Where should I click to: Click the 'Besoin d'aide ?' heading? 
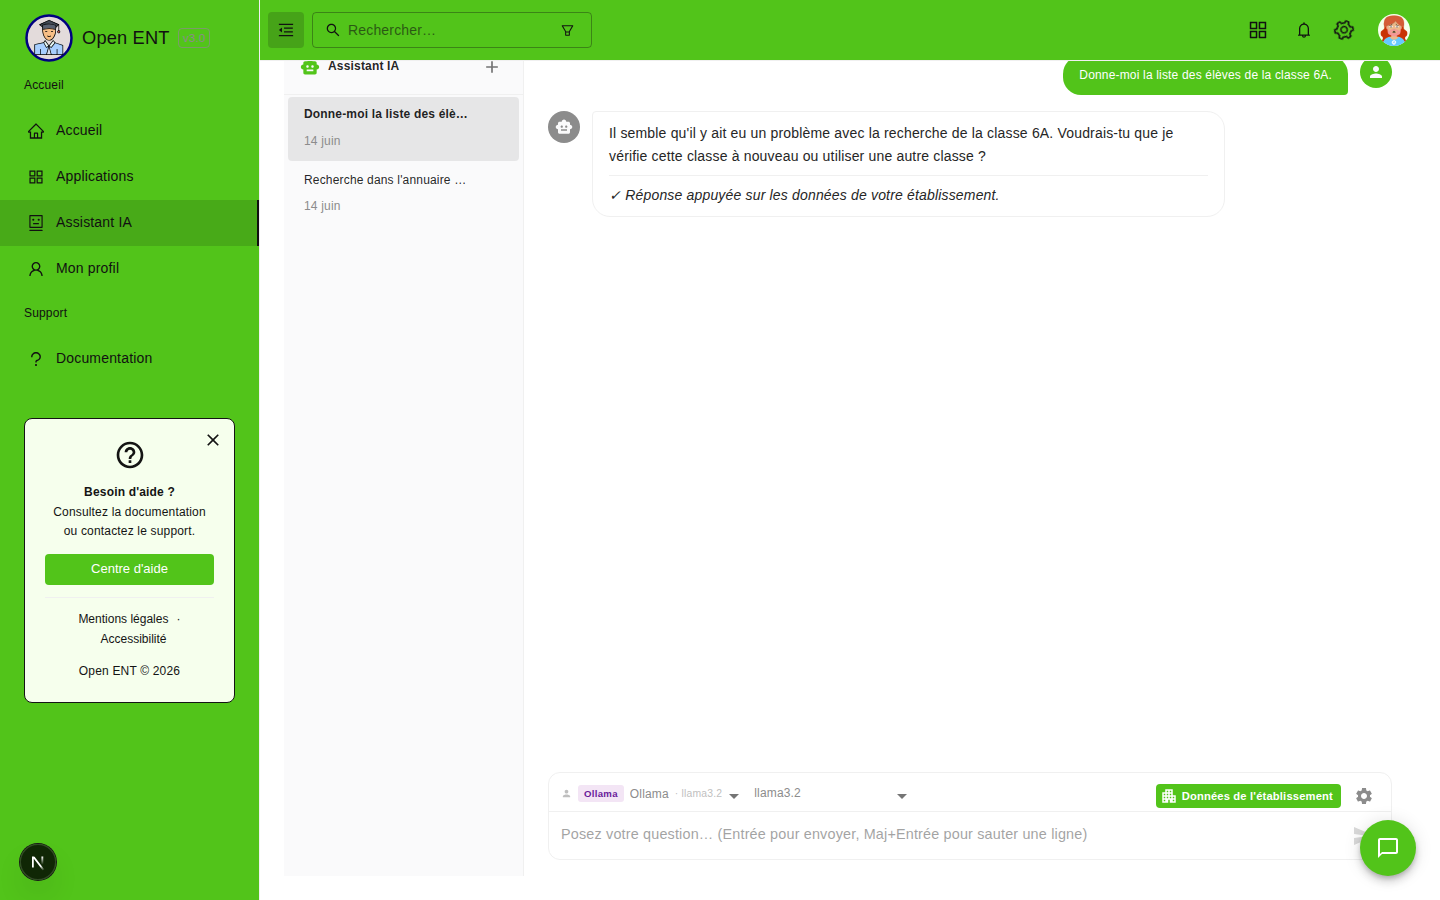pos(129,492)
